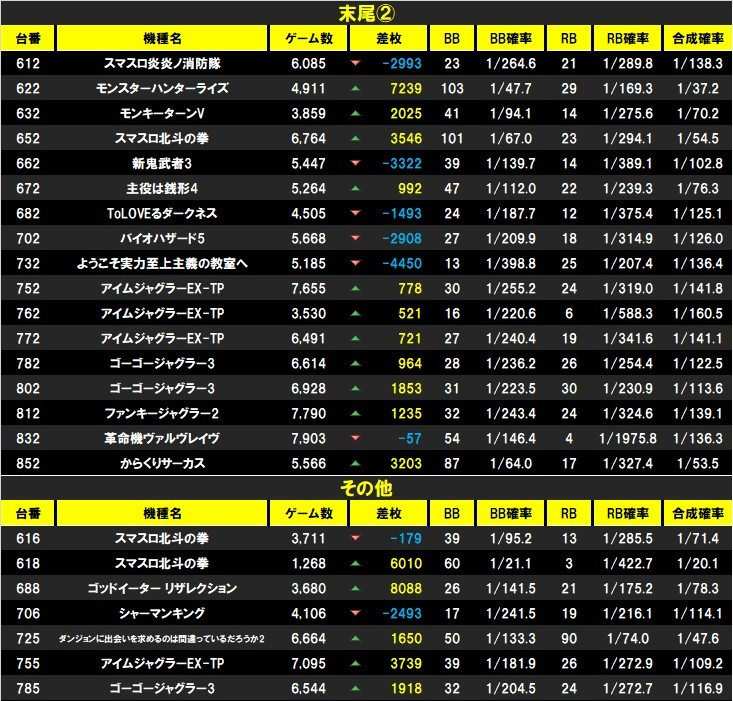
Task: Click the ゲーム数 header in the top table
Action: [x=309, y=38]
